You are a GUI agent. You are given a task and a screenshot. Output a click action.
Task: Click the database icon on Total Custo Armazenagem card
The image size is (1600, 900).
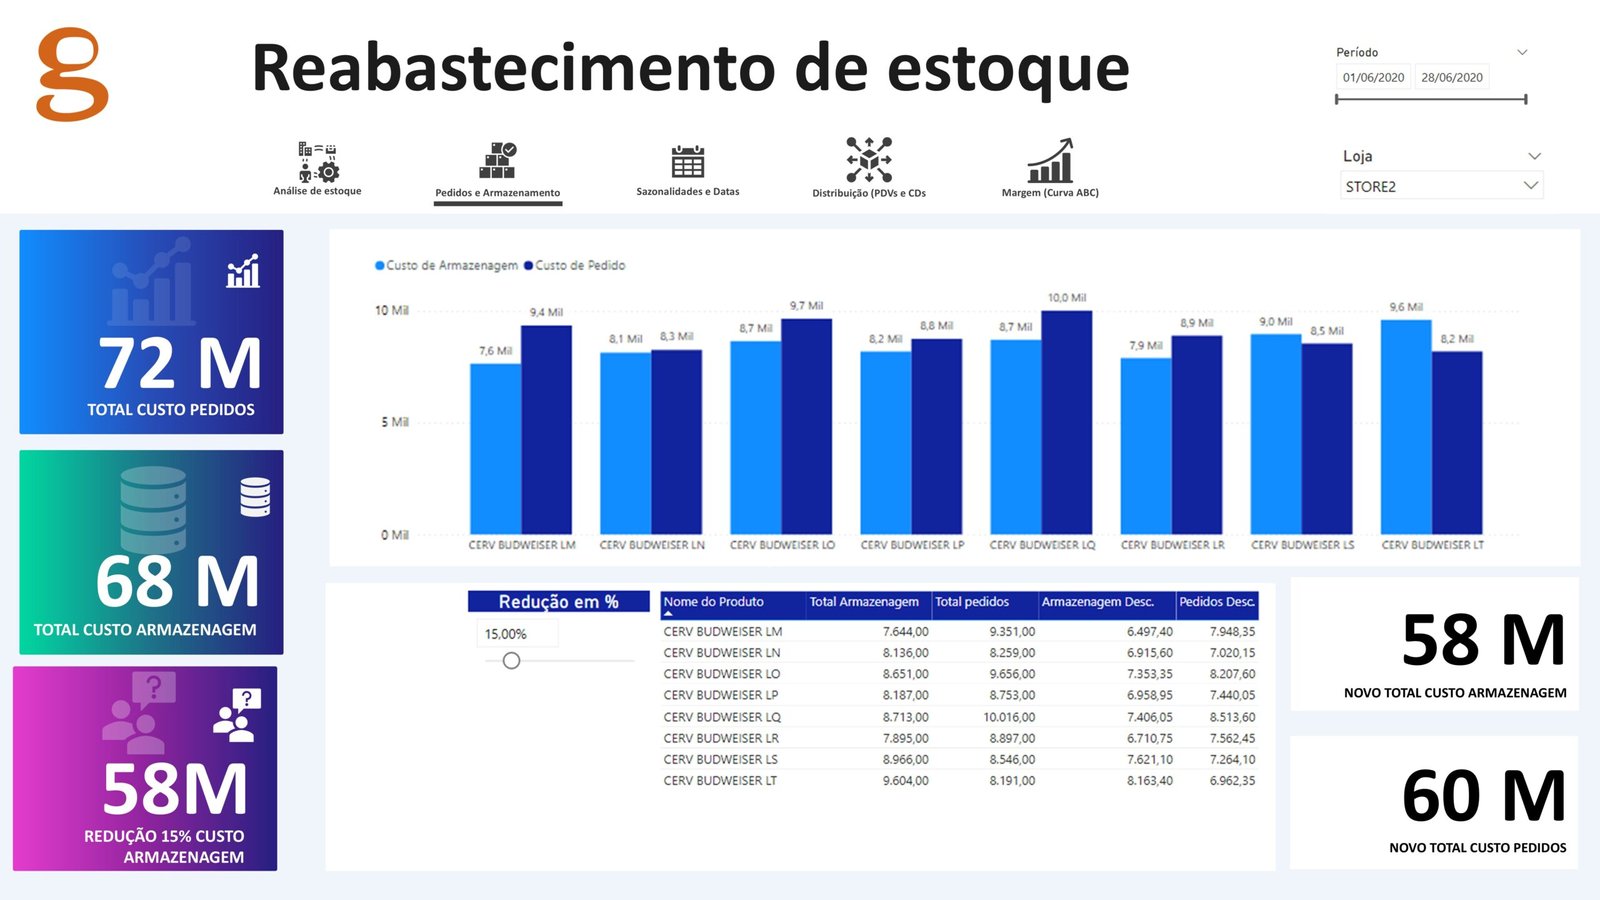click(x=255, y=496)
